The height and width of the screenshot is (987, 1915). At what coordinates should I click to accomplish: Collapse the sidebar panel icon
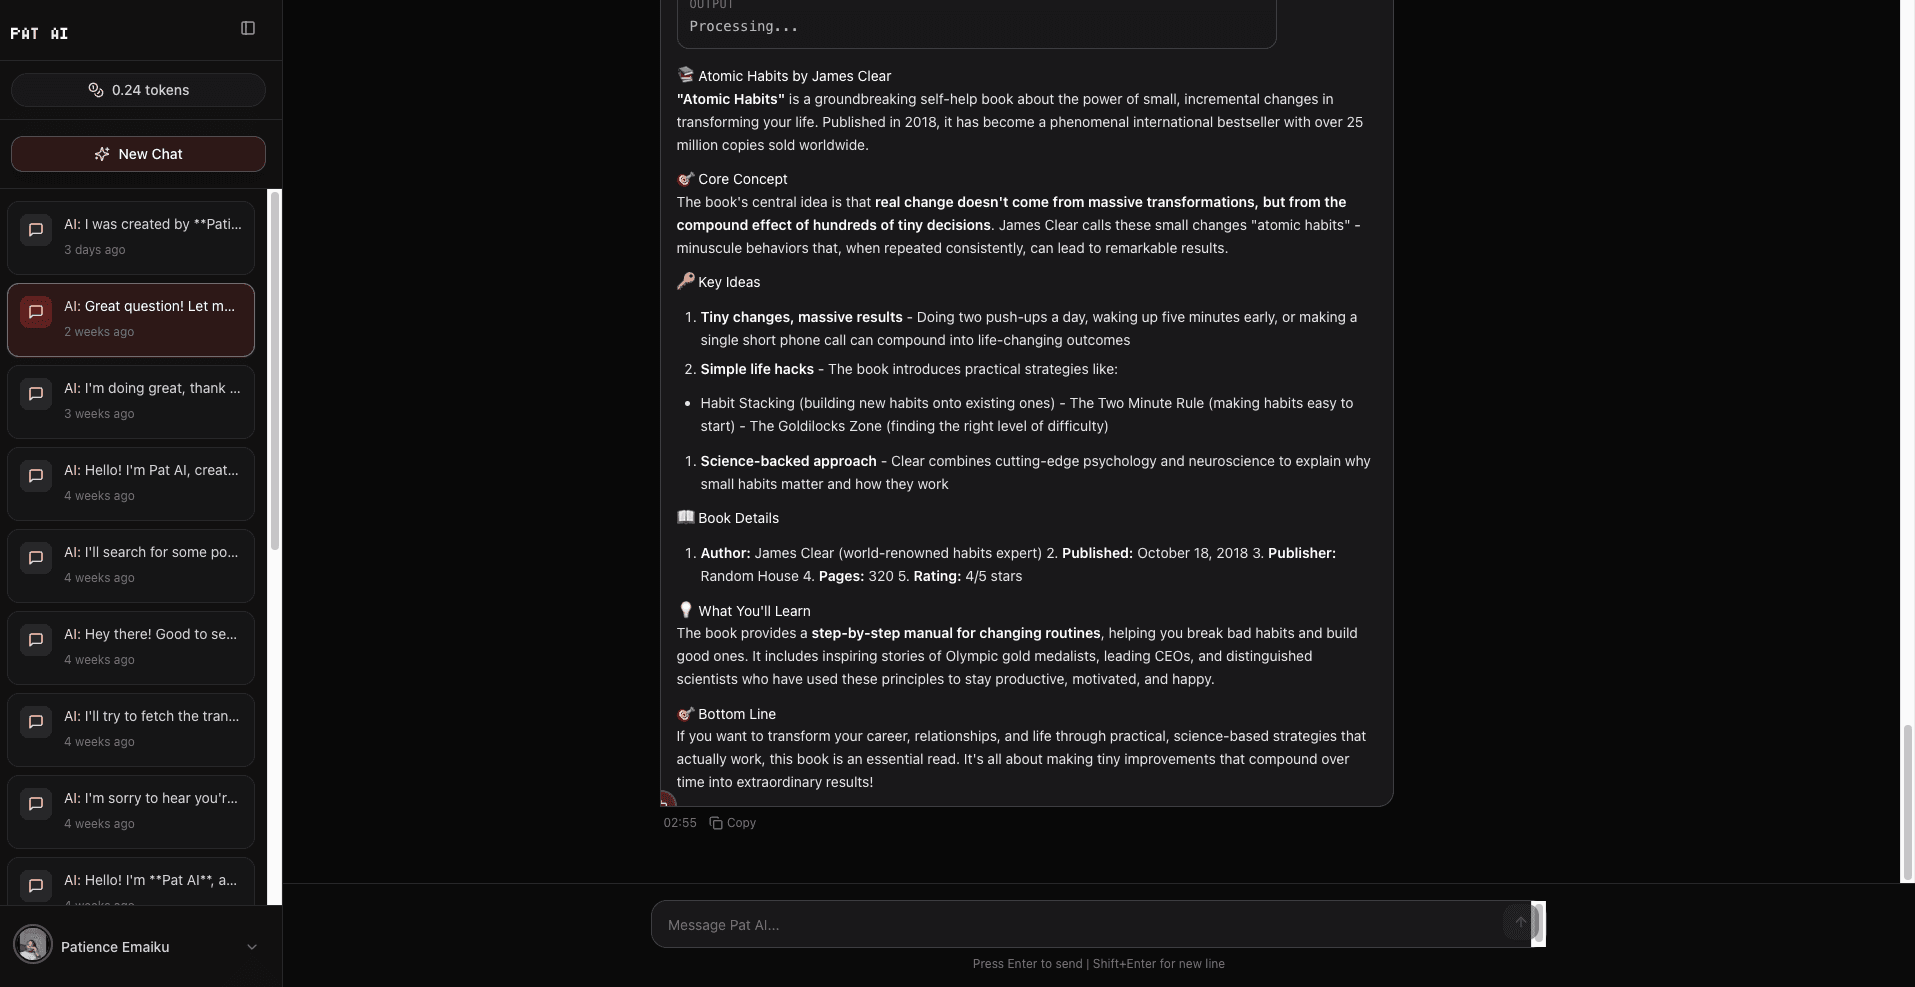(x=248, y=28)
